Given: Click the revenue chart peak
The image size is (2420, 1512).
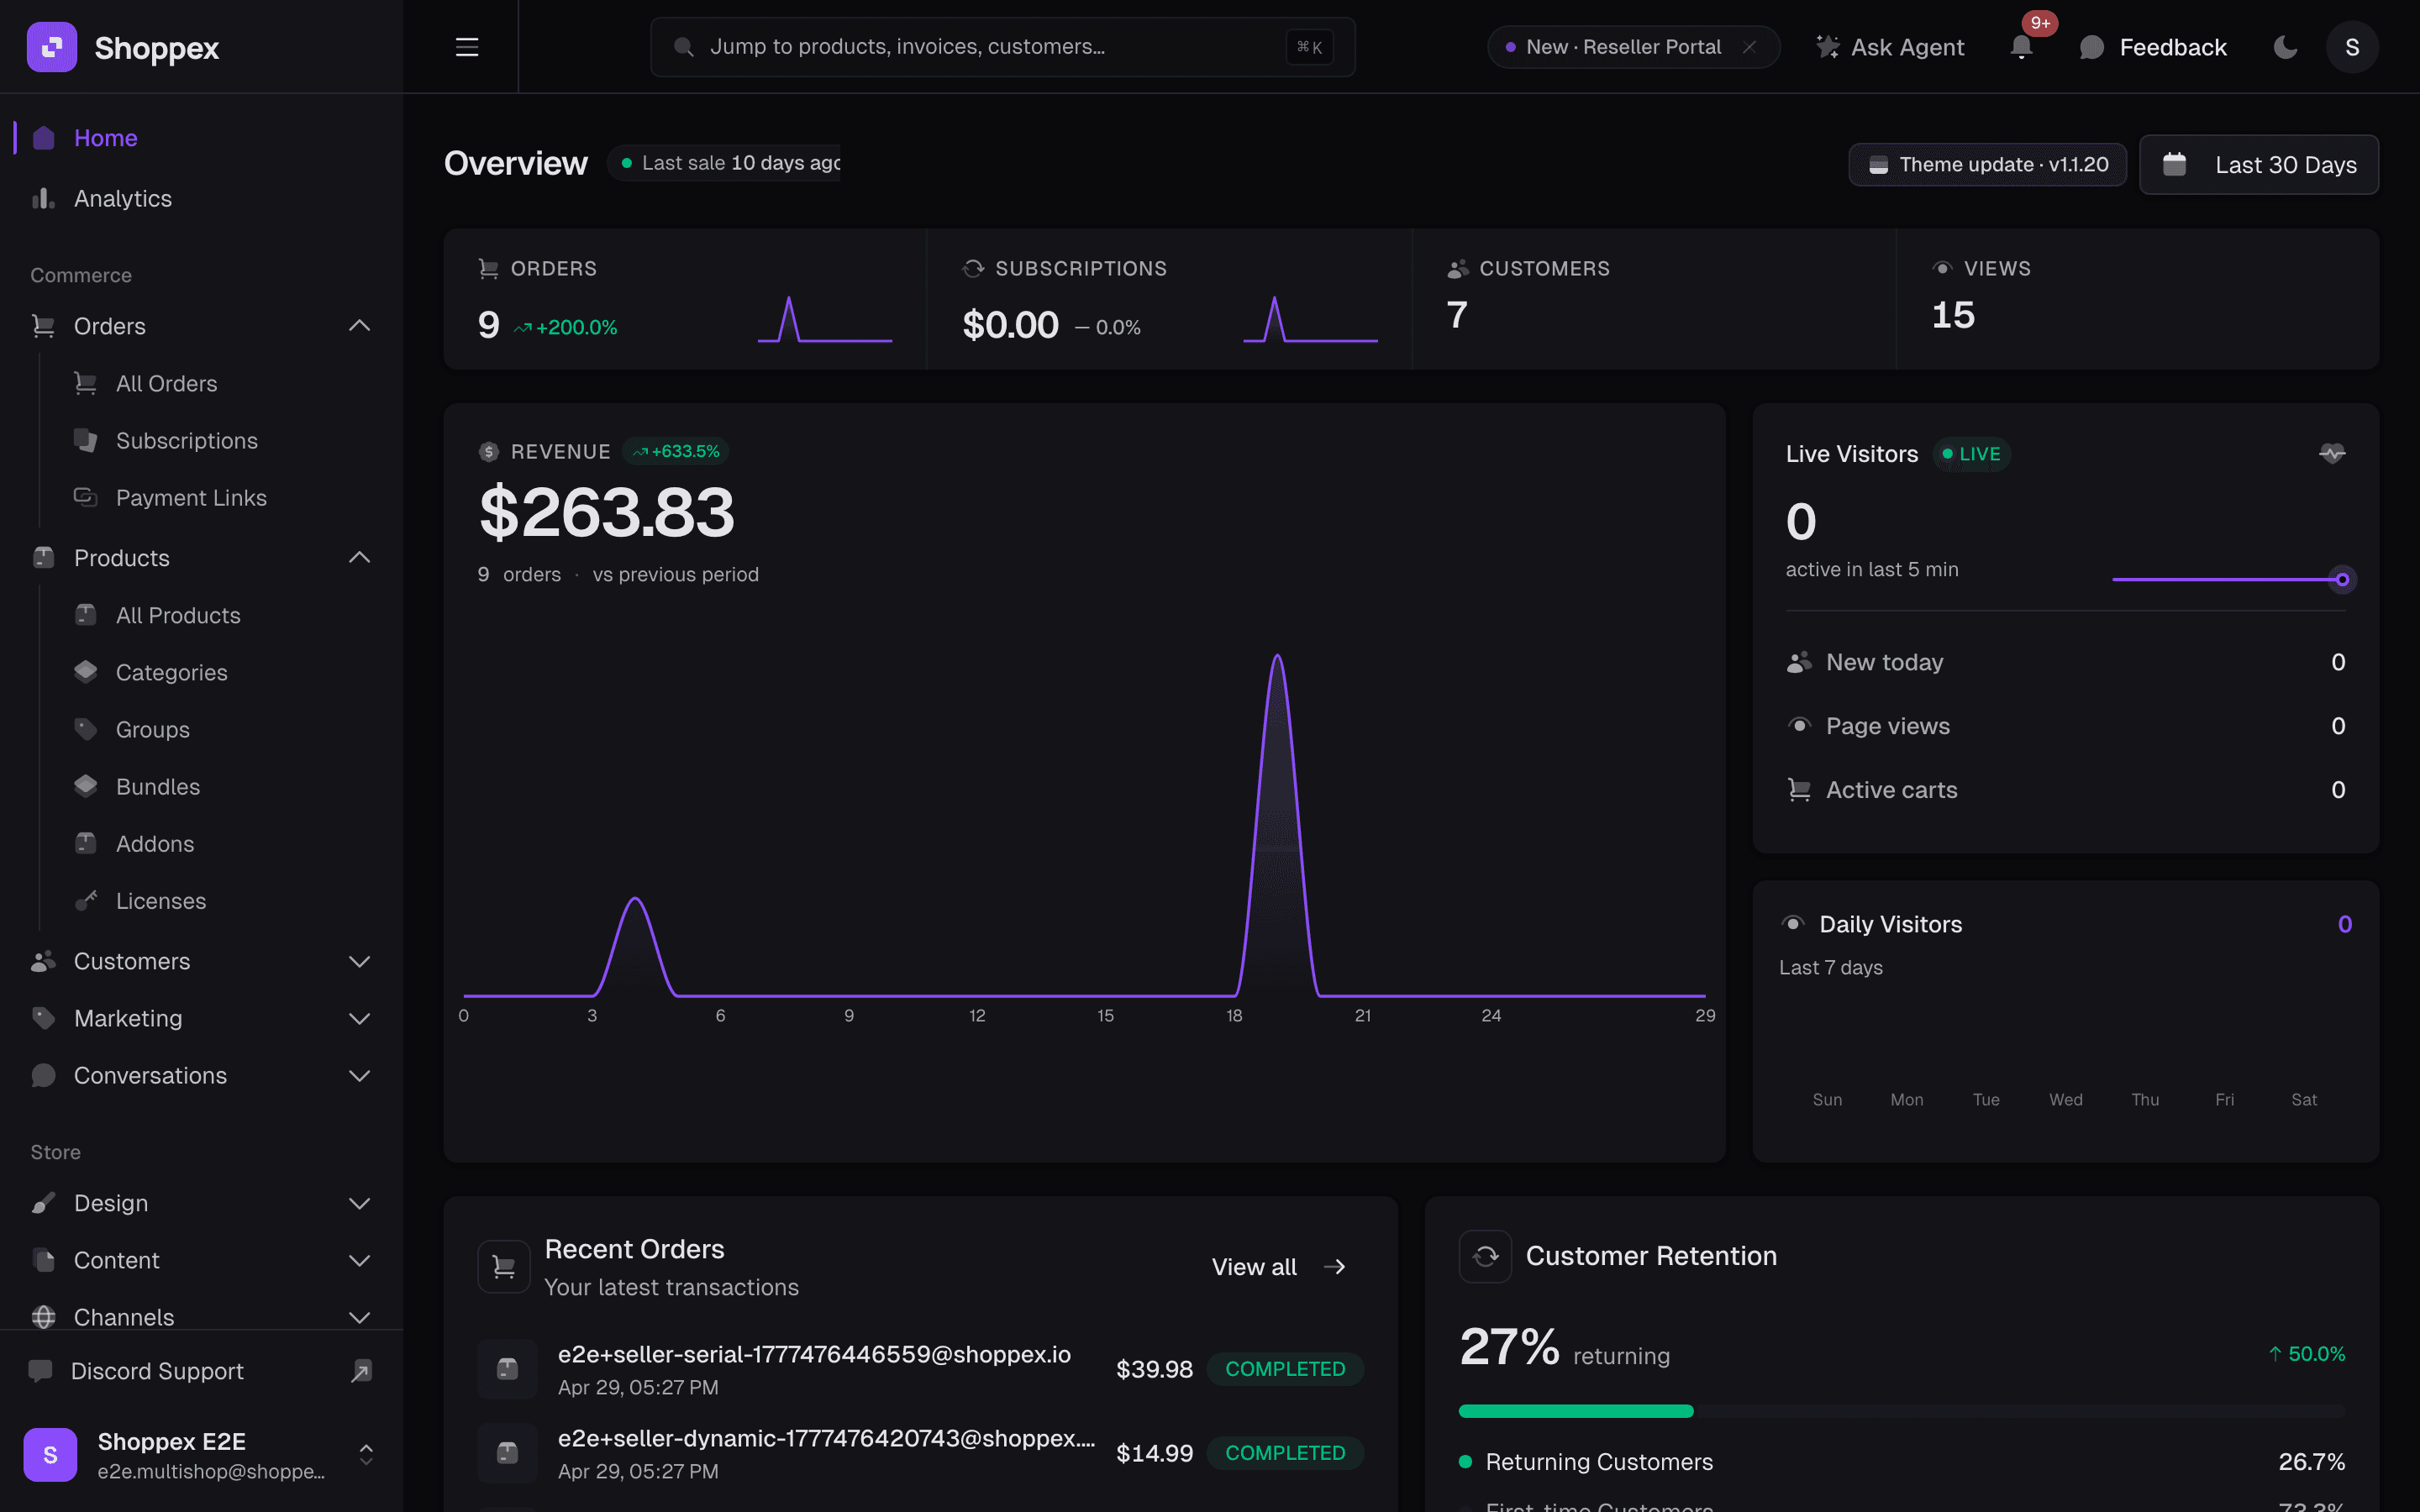Looking at the screenshot, I should point(1277,657).
